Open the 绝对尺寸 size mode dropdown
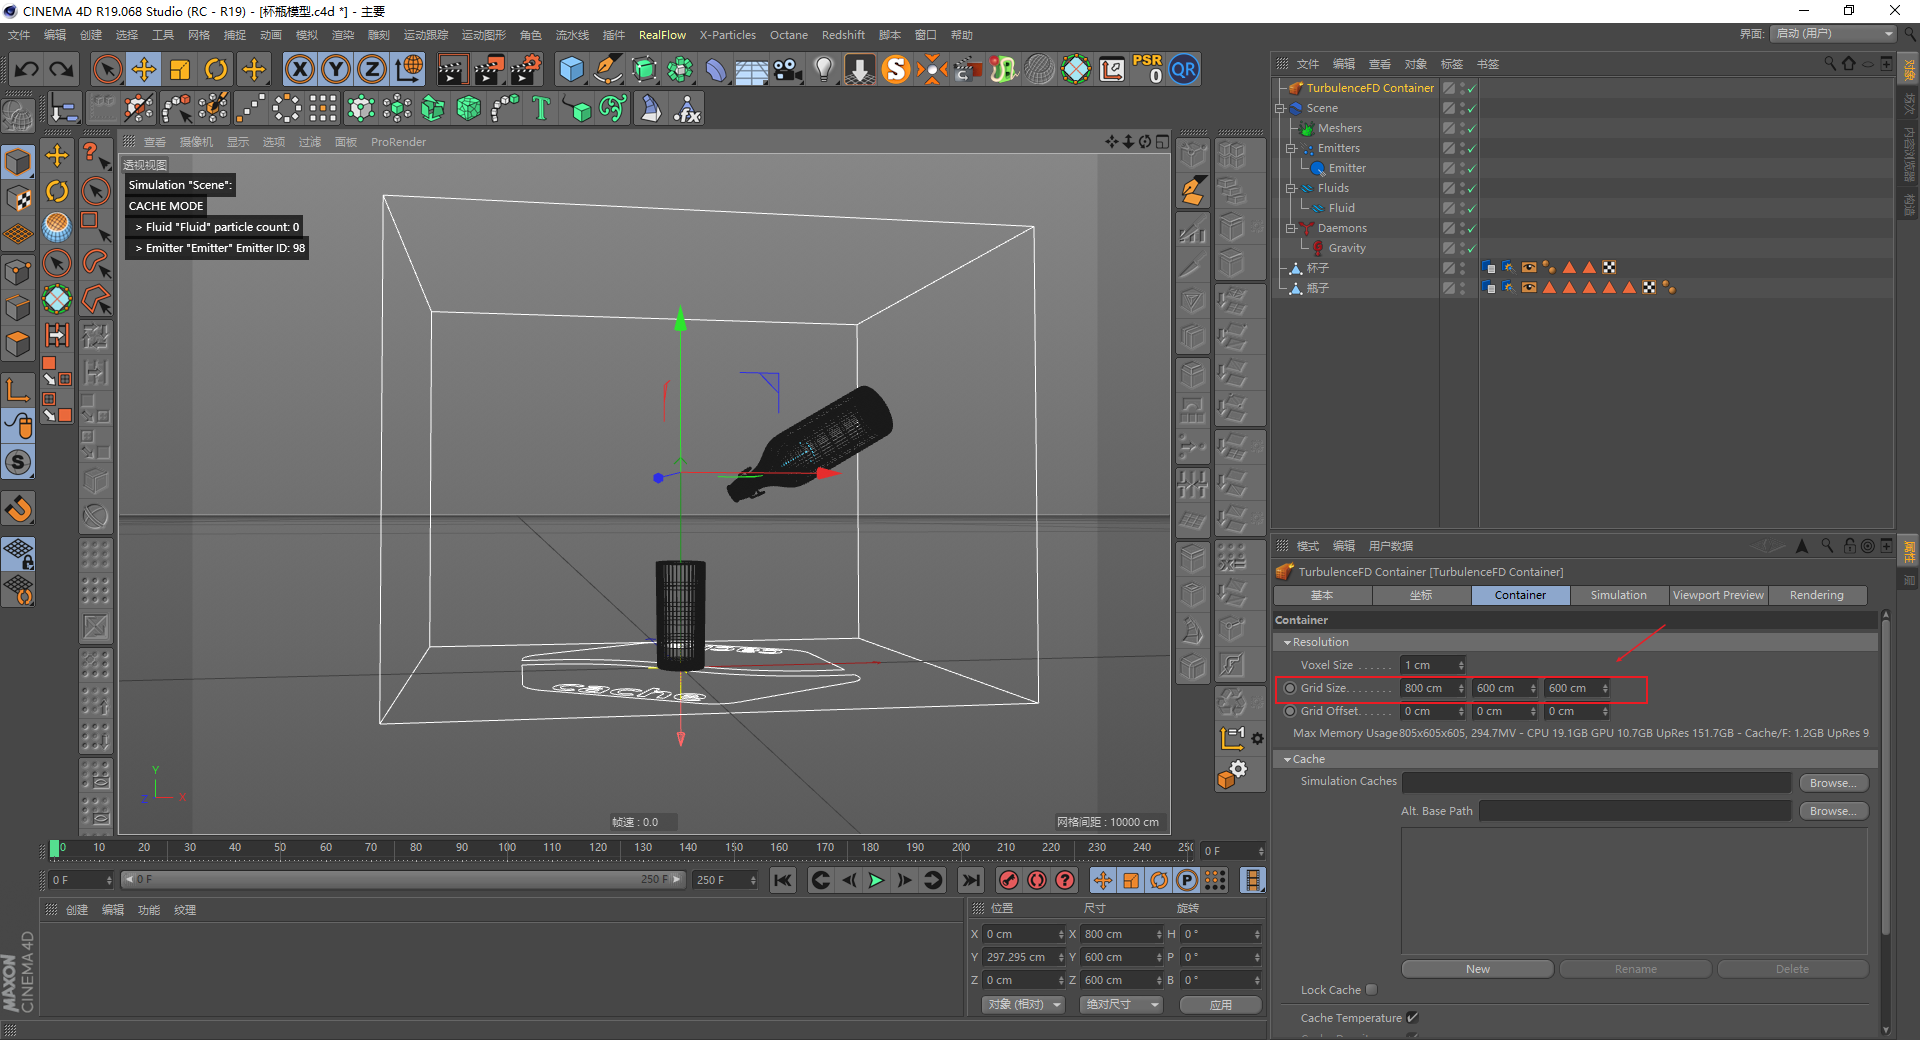The image size is (1920, 1040). click(1121, 1004)
